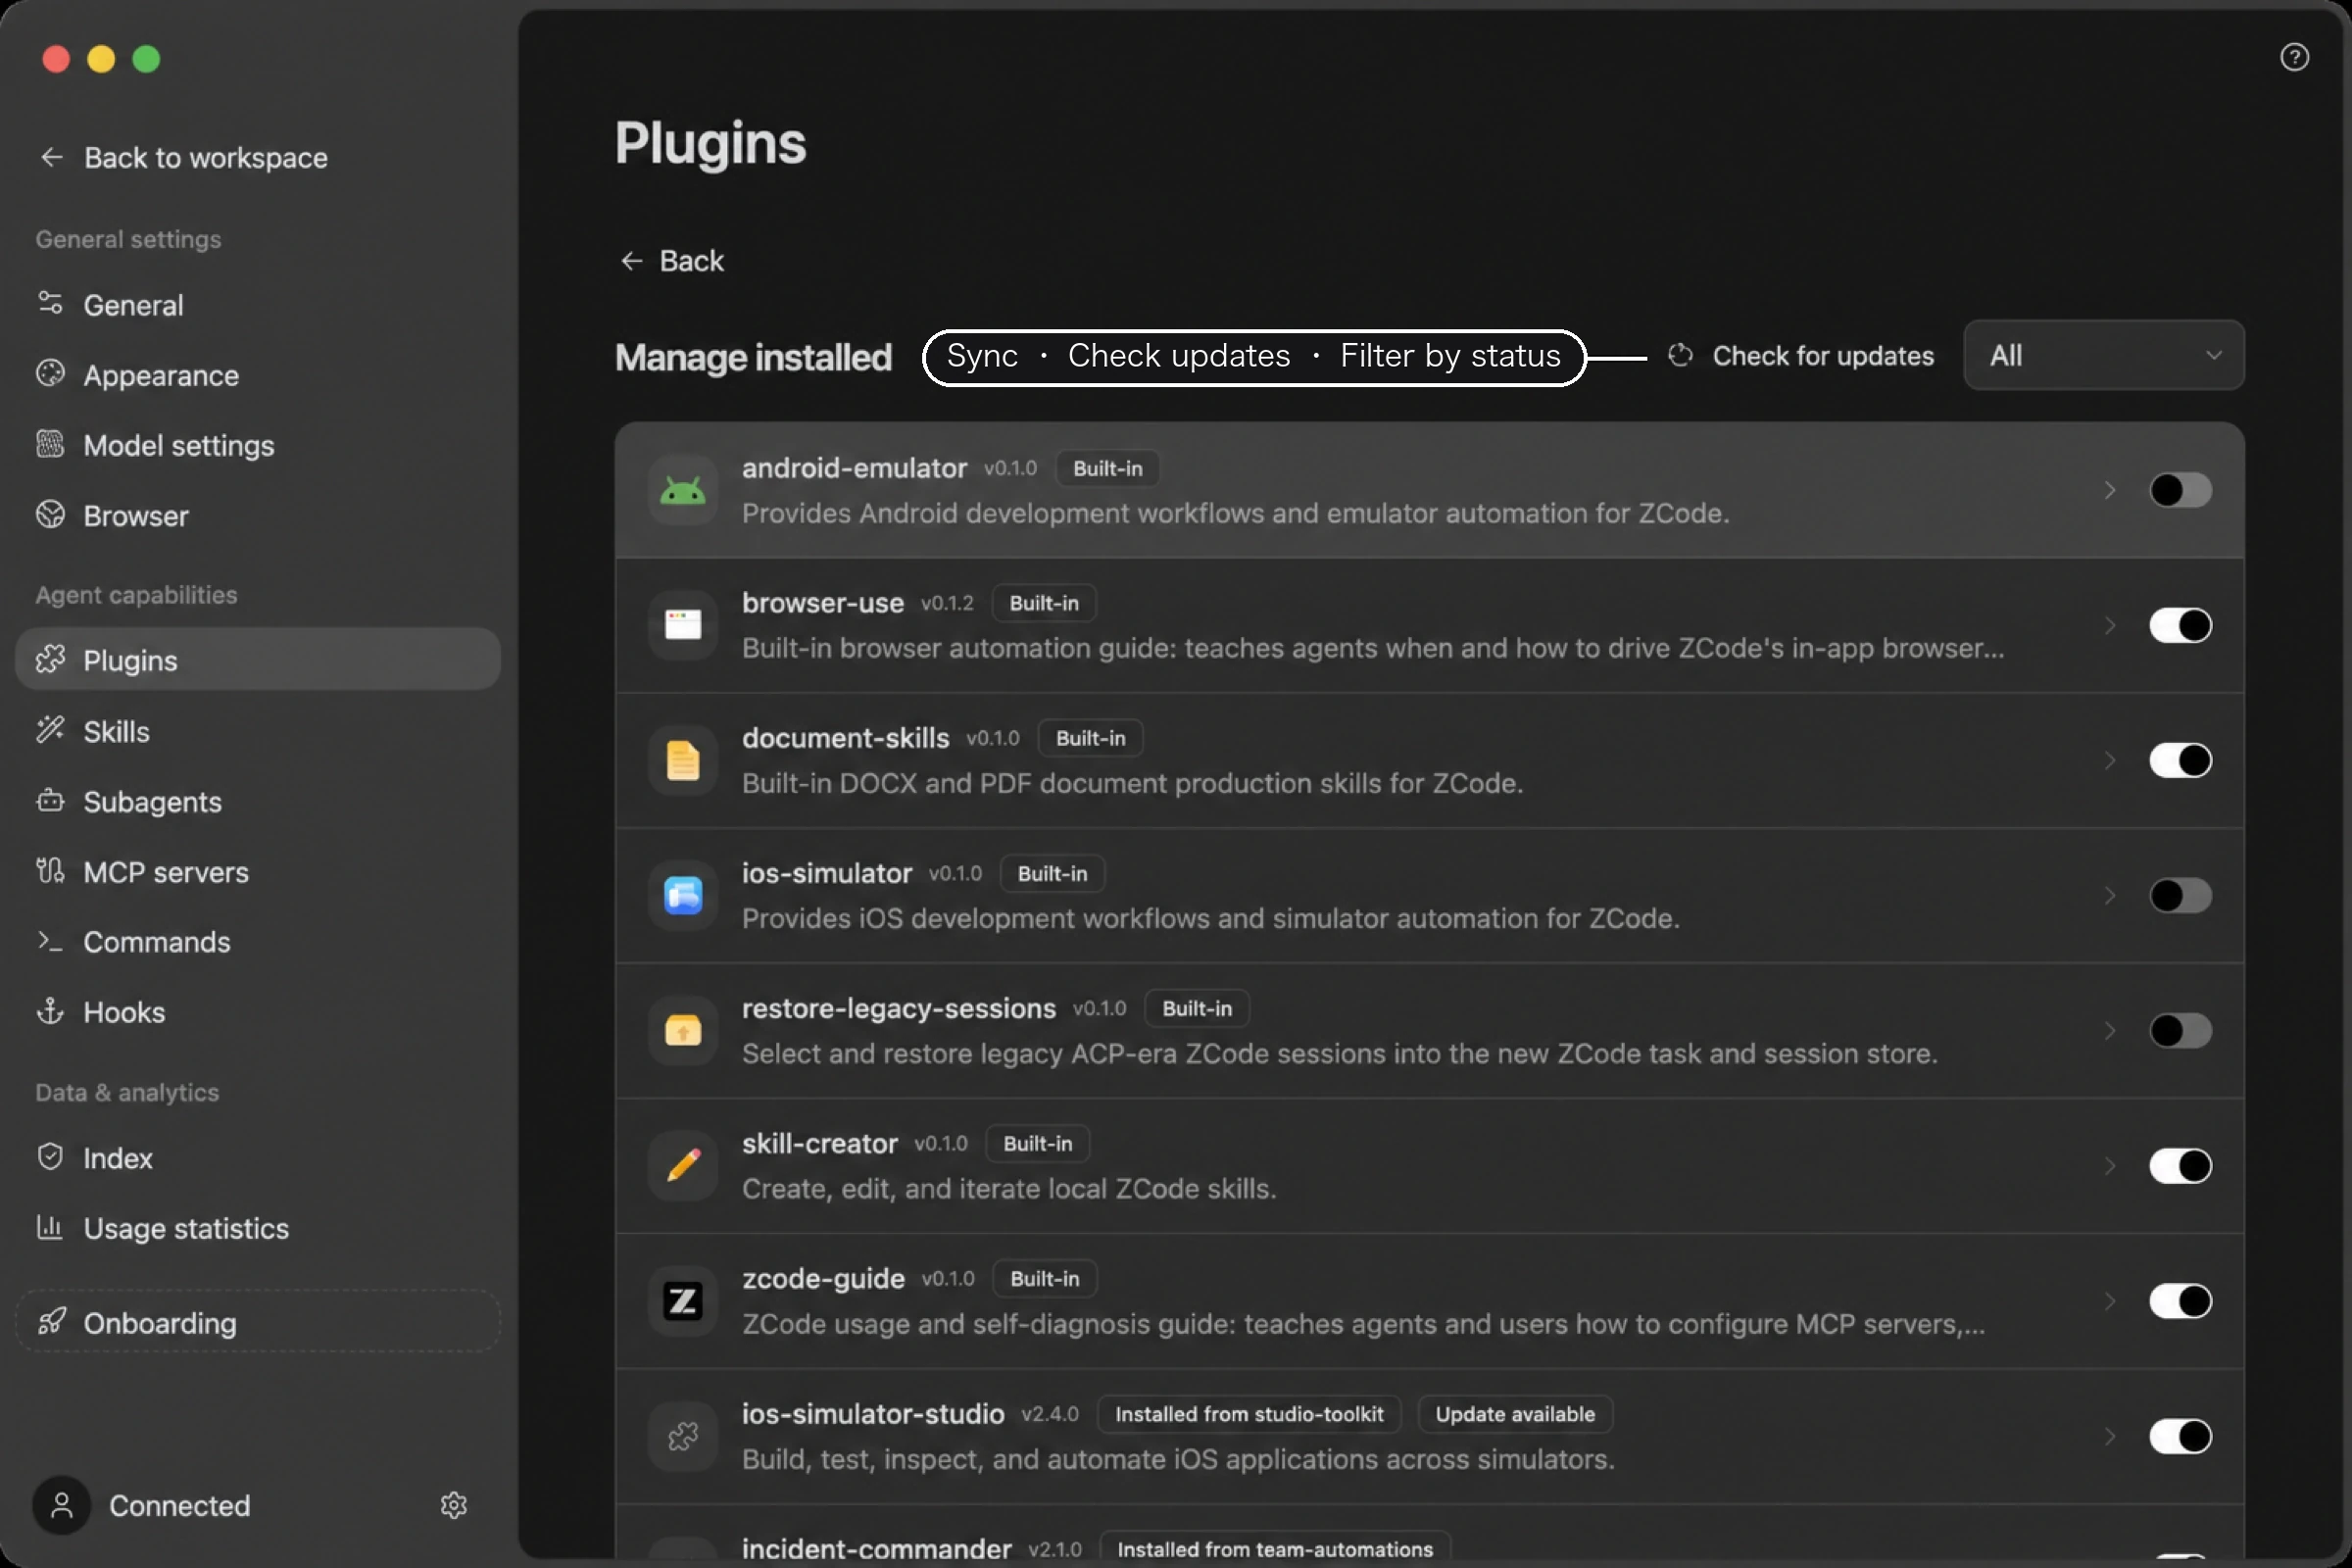
Task: Expand skill-creator details chevron
Action: click(x=2110, y=1165)
